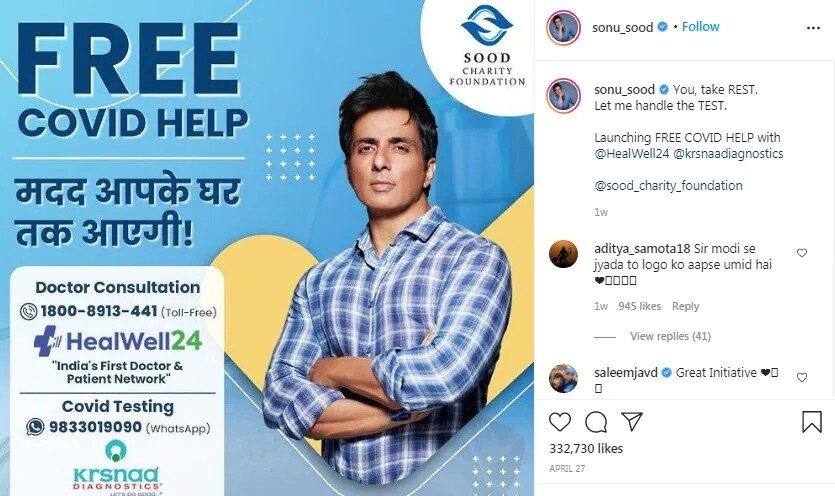View aditya_samota18's profile avatar
The image size is (835, 496).
[x=563, y=254]
